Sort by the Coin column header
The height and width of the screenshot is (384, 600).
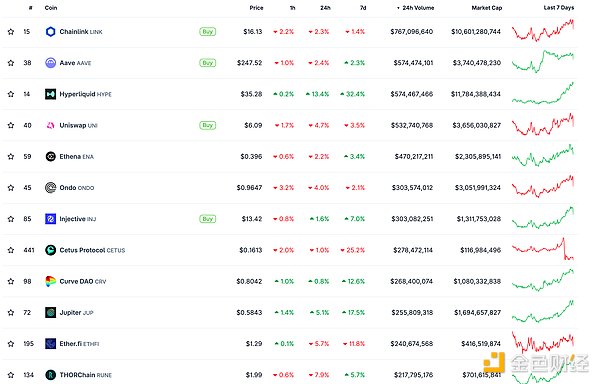tap(51, 8)
